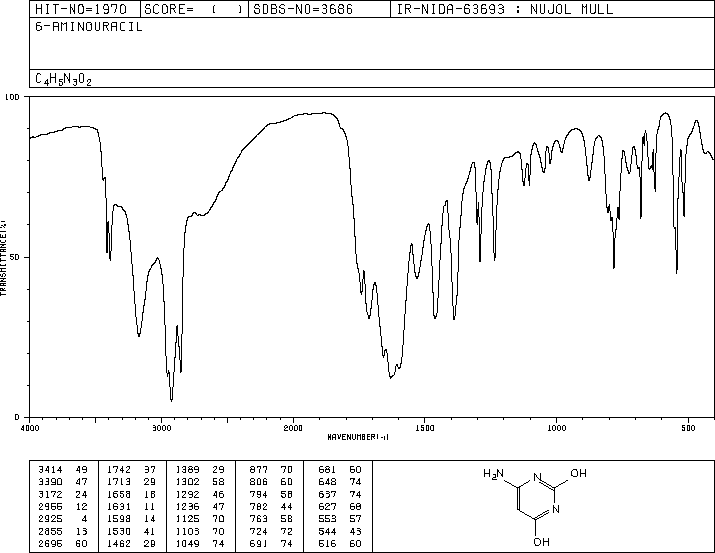715x553 pixels.
Task: Click the compound name 6-AMINOURACIL
Action: click(88, 27)
